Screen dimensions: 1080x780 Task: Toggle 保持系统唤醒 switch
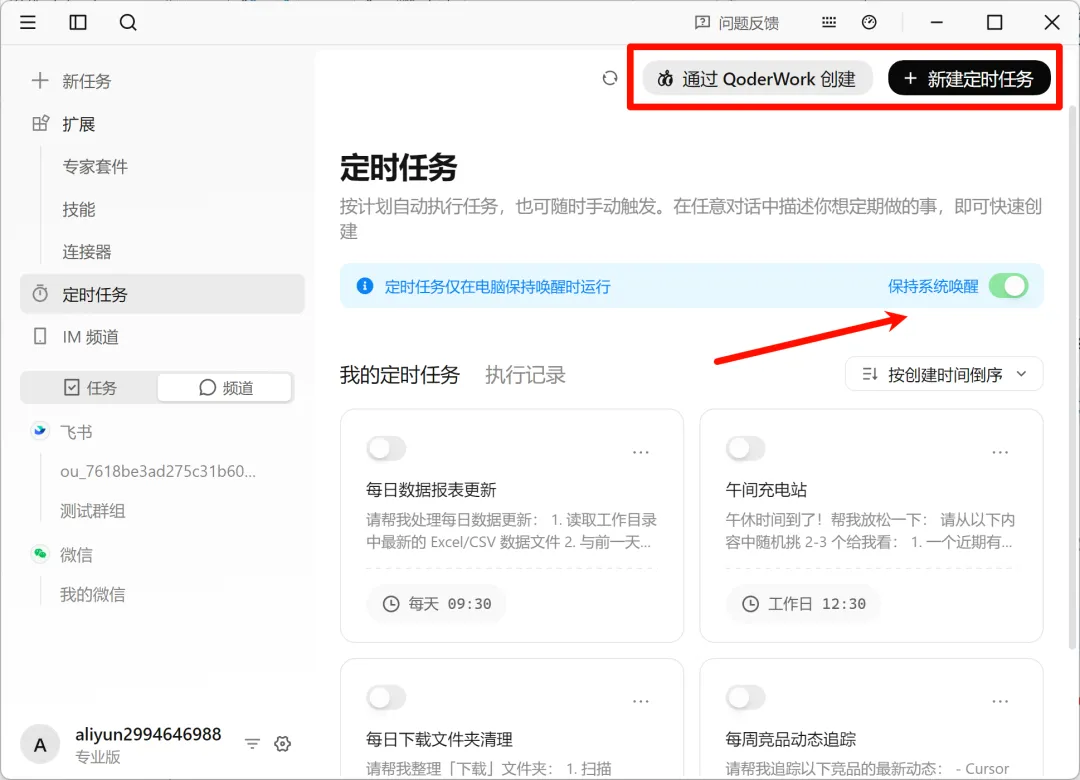(1008, 286)
